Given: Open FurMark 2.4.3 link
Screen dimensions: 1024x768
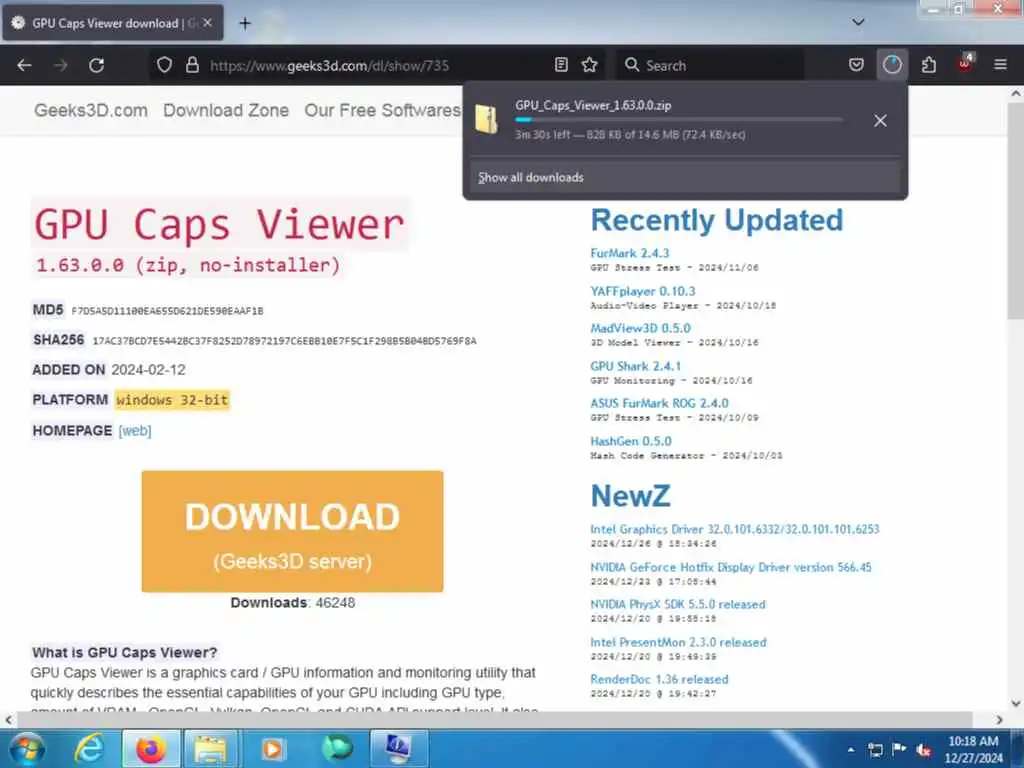Looking at the screenshot, I should pyautogui.click(x=630, y=253).
